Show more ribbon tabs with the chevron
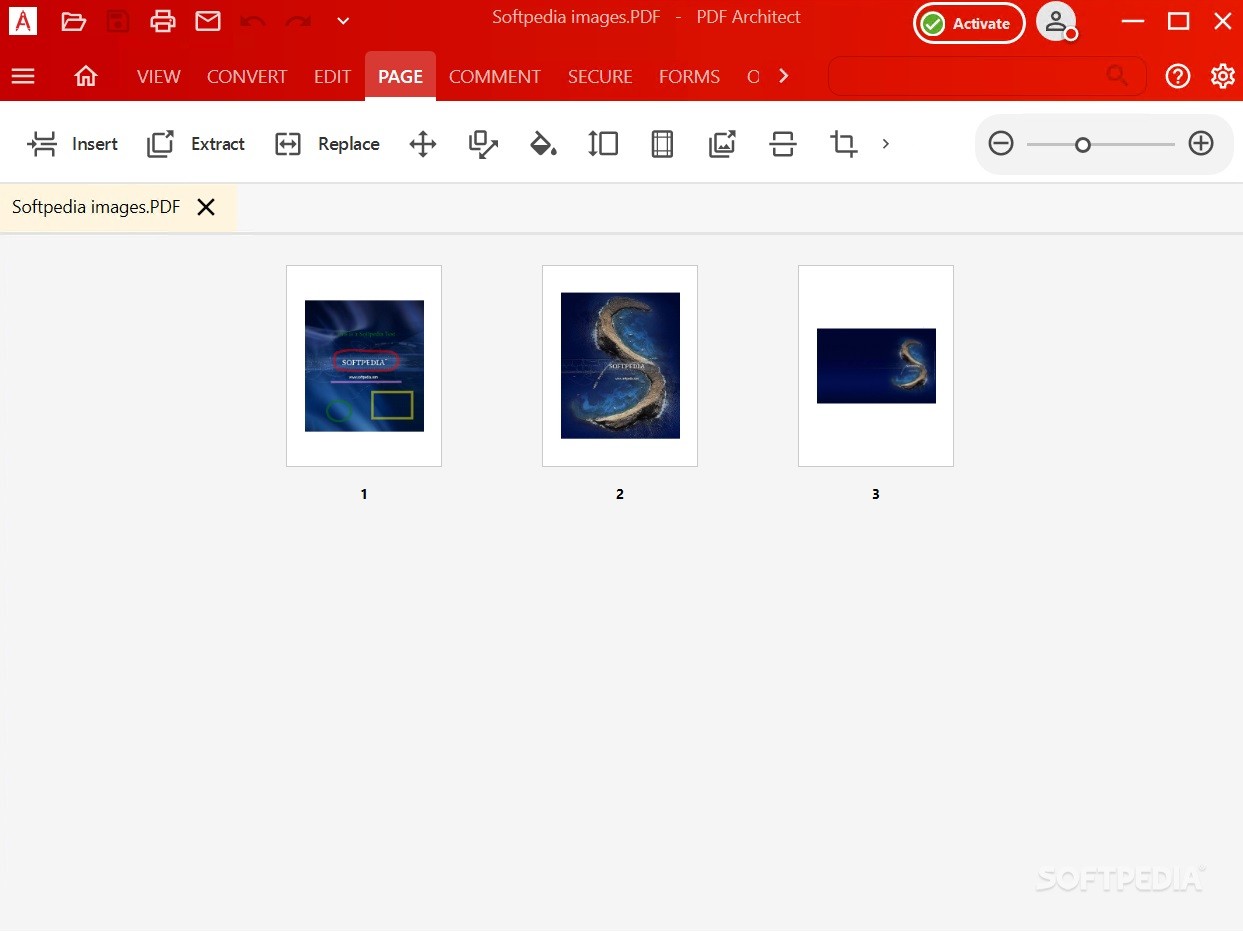 783,76
